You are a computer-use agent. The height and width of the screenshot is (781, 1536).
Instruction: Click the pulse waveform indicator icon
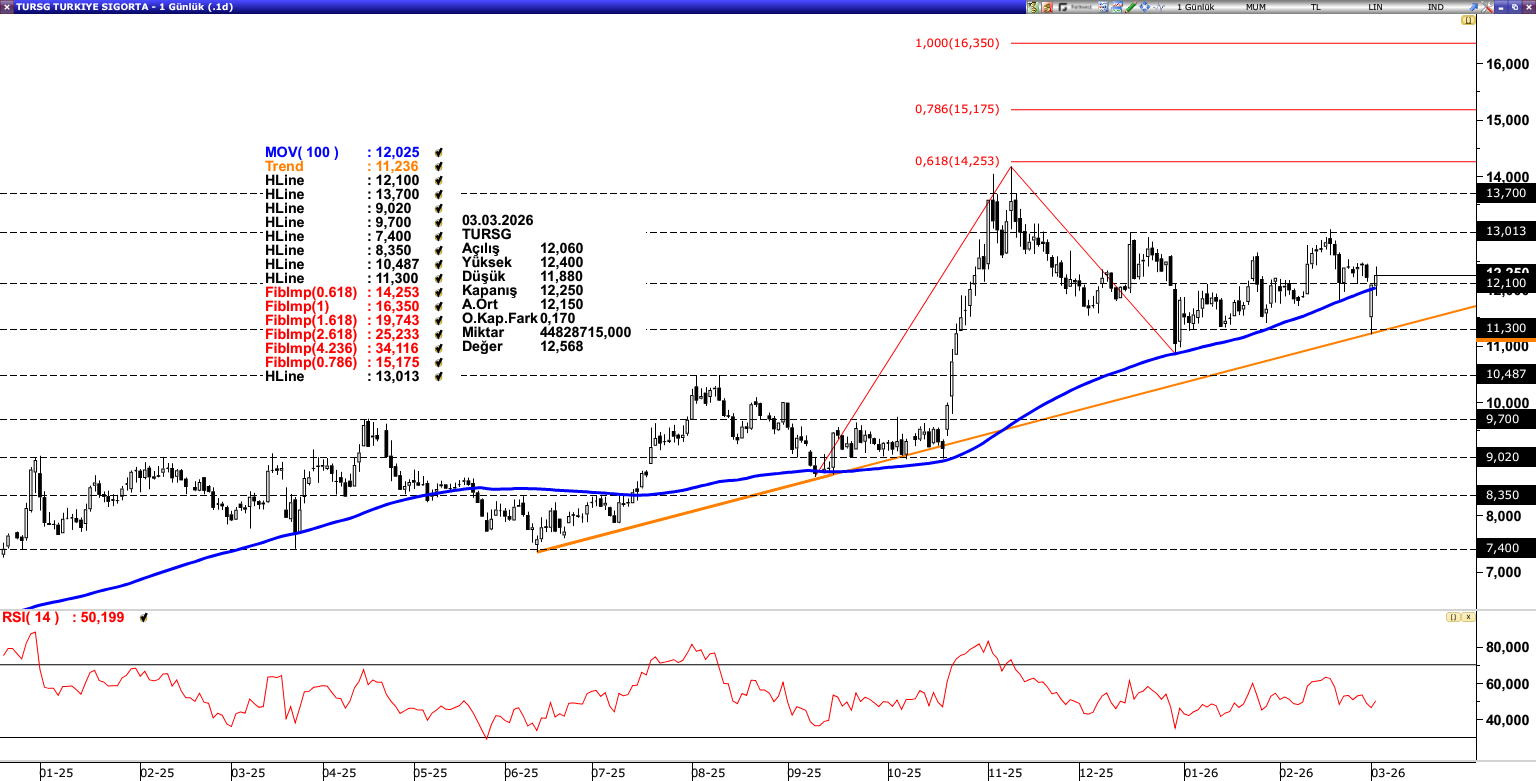coord(1159,7)
